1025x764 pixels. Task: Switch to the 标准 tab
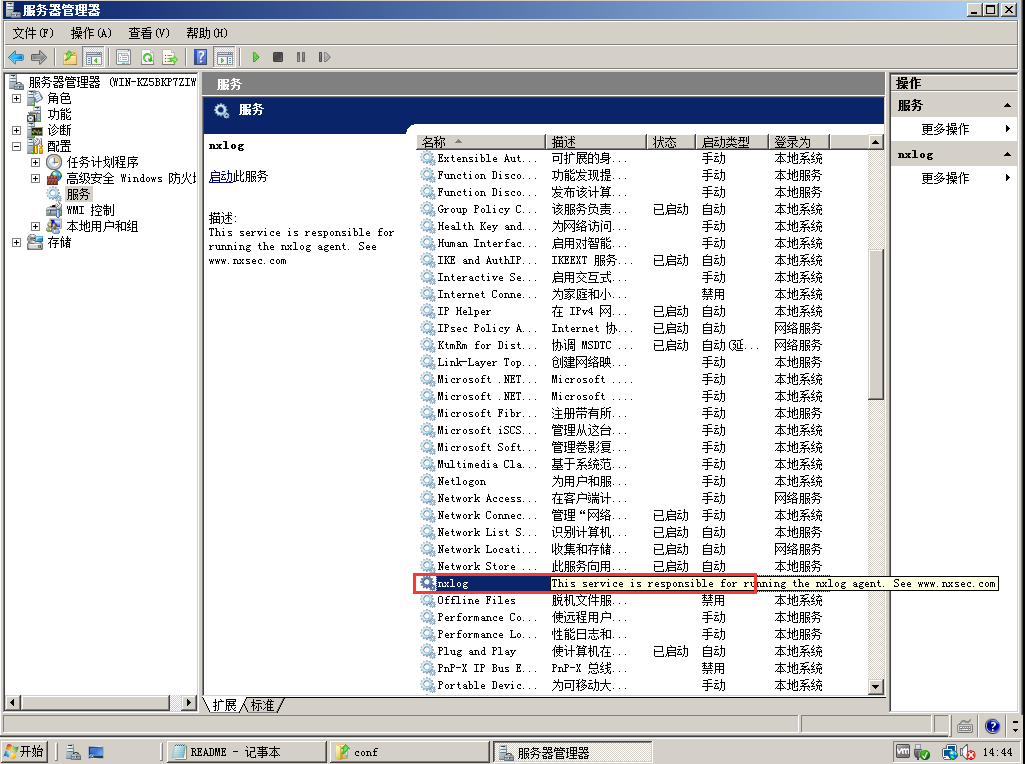262,705
